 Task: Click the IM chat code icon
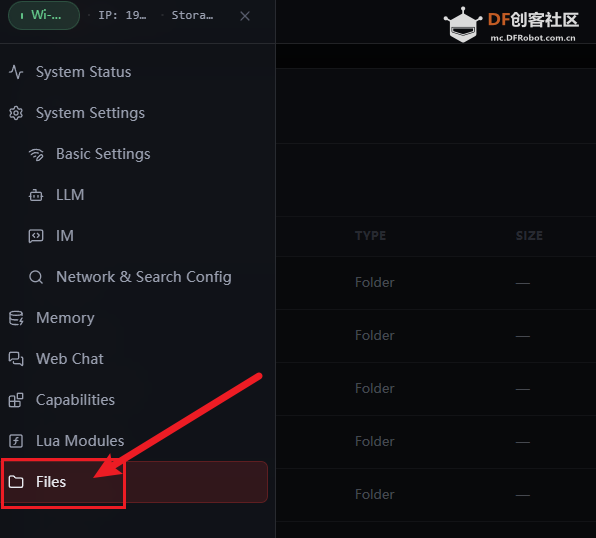pyautogui.click(x=36, y=236)
